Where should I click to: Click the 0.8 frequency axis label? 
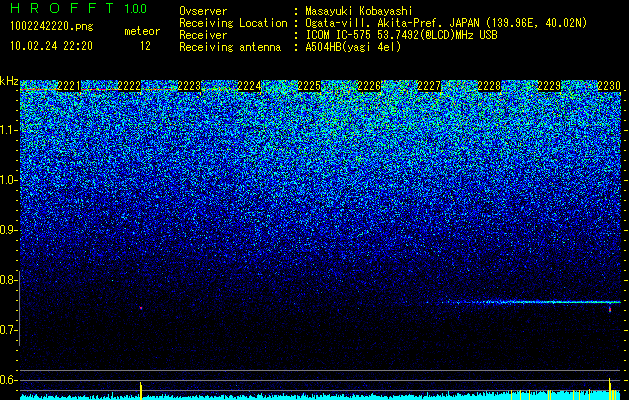click(8, 280)
